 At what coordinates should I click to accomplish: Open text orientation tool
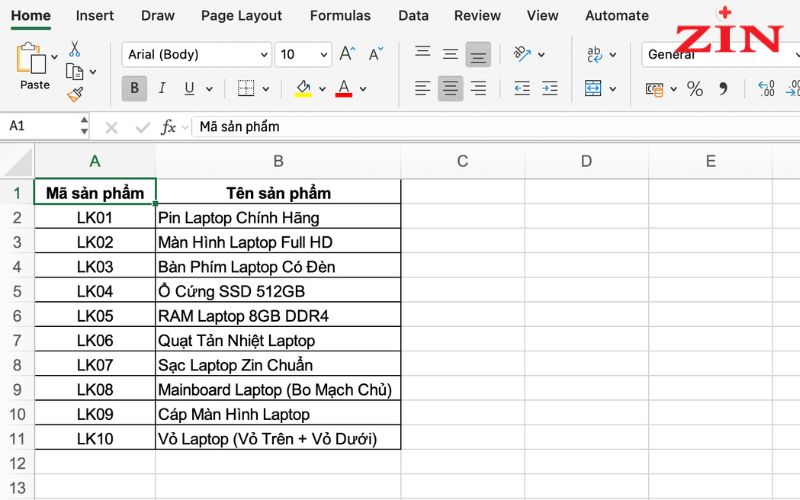(x=522, y=54)
